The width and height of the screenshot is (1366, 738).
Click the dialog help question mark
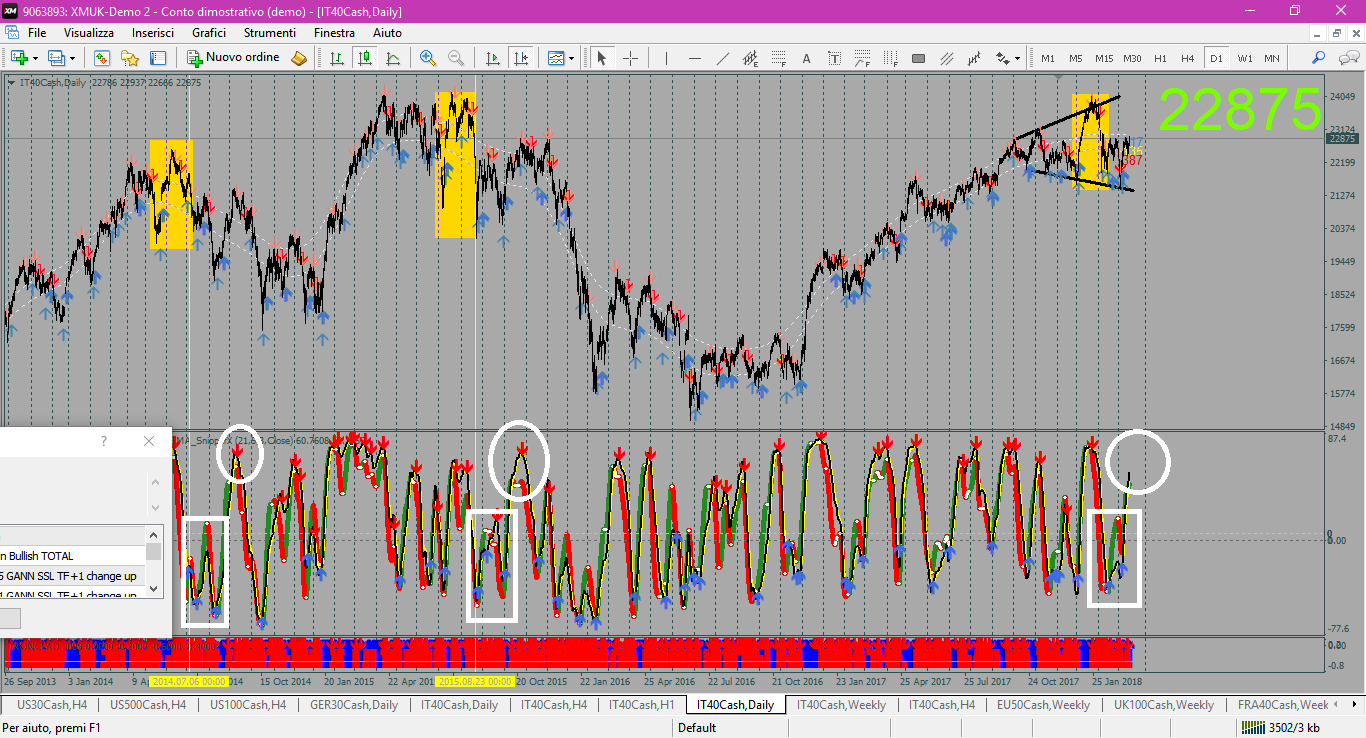click(104, 441)
